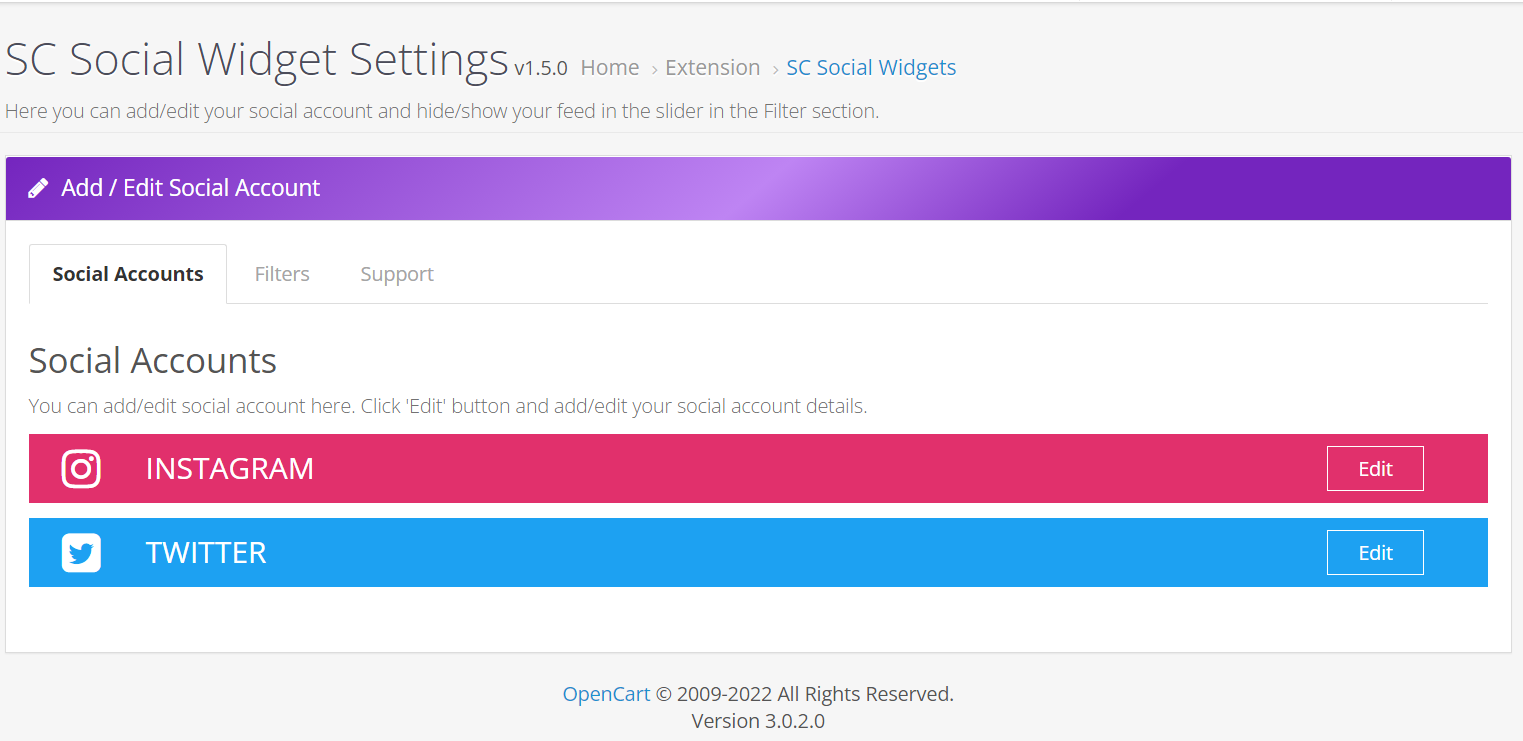Click the Add / Edit Social Account heading
This screenshot has height=741, width=1523.
pyautogui.click(x=191, y=188)
